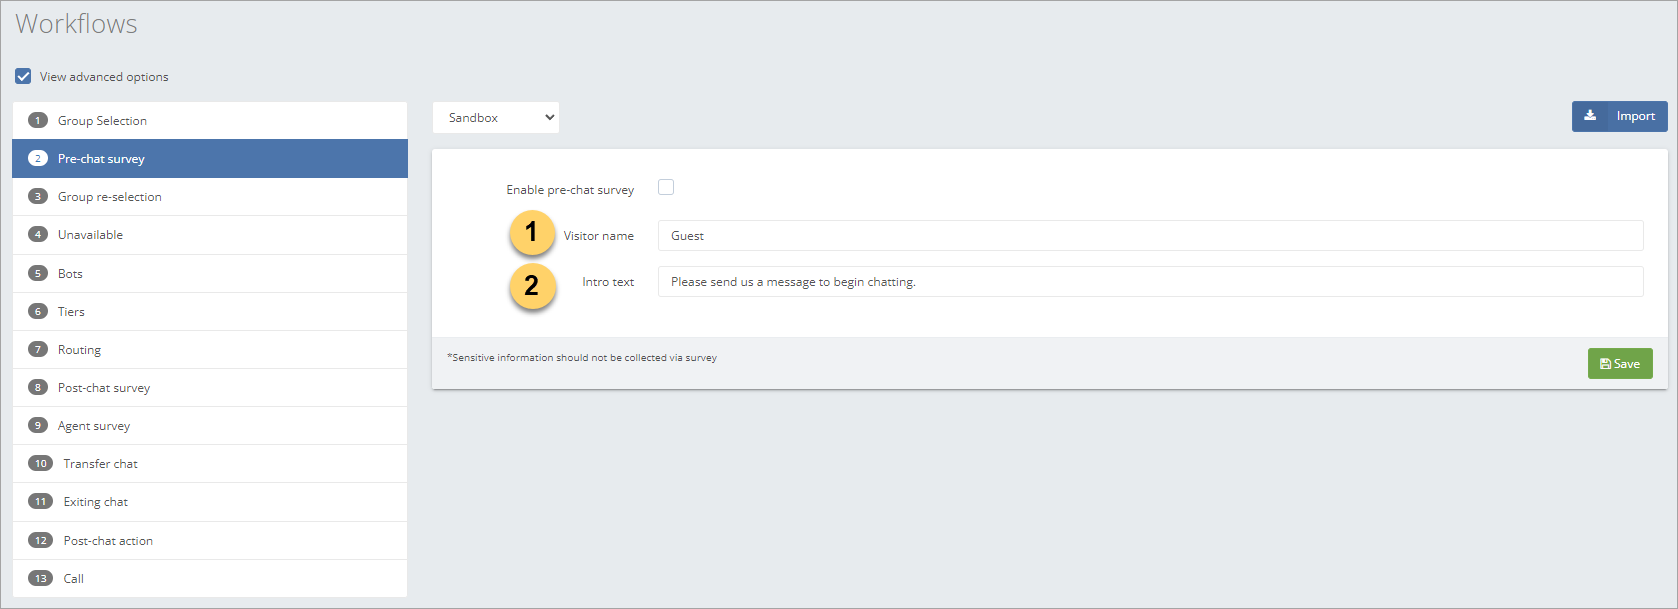Click the download icon on Import button
1678x609 pixels.
pyautogui.click(x=1590, y=116)
